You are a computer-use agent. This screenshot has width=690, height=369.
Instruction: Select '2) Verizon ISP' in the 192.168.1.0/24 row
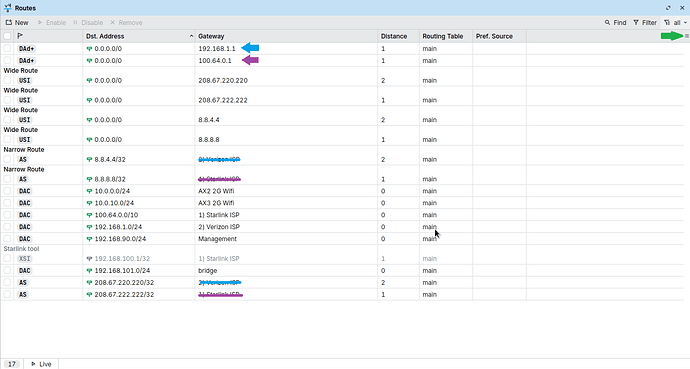(x=219, y=227)
